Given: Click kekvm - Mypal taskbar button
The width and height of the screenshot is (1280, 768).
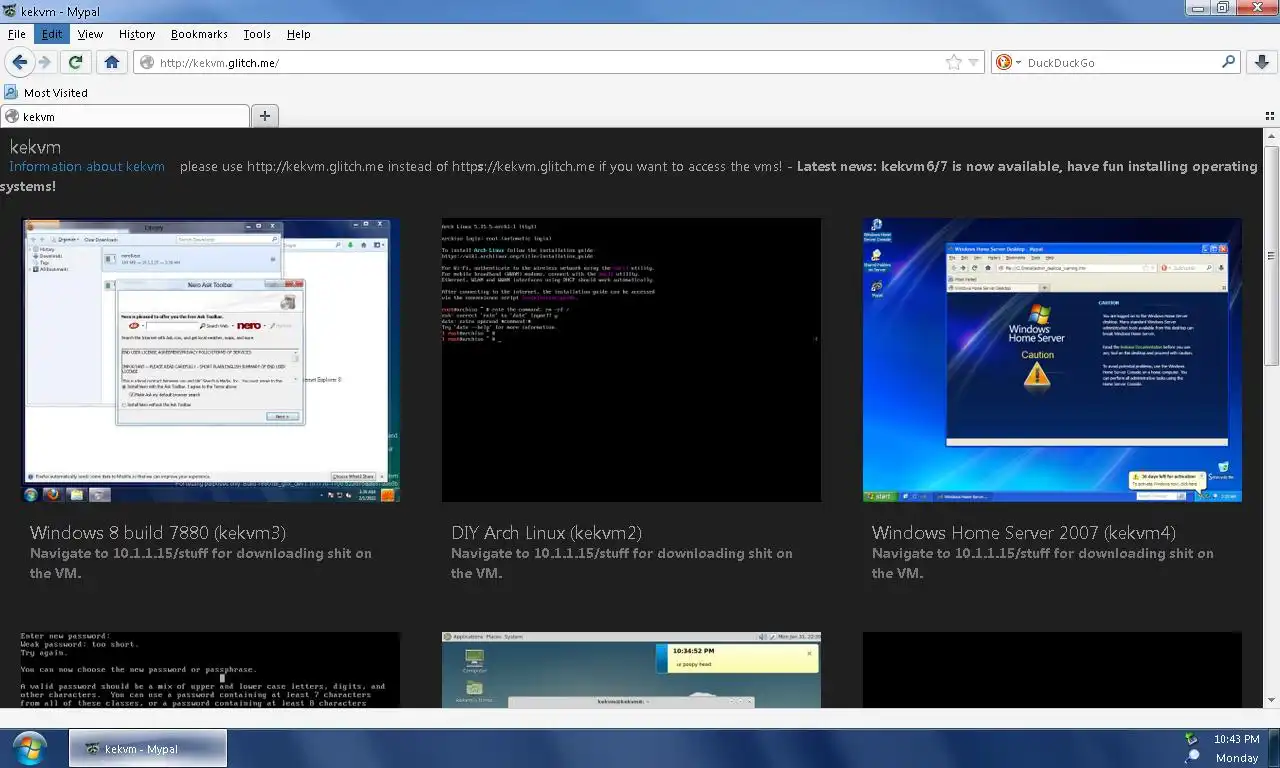Looking at the screenshot, I should coord(148,748).
